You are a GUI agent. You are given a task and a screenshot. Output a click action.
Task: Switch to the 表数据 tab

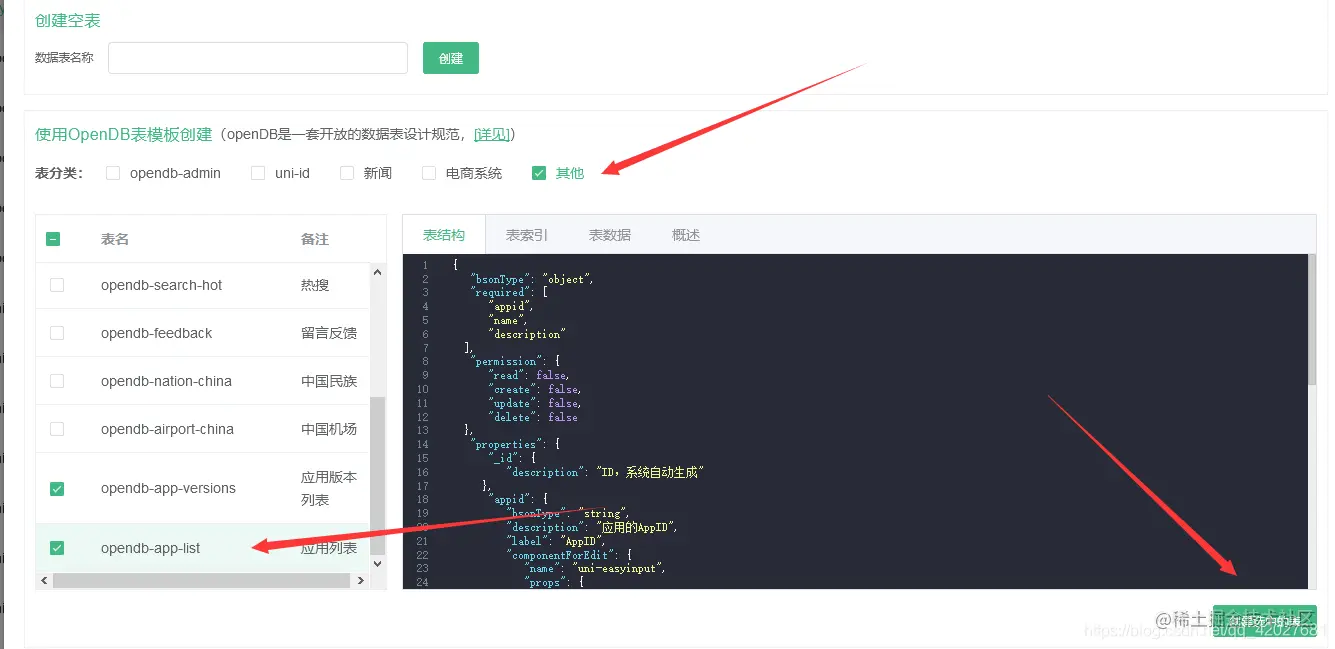(x=609, y=234)
